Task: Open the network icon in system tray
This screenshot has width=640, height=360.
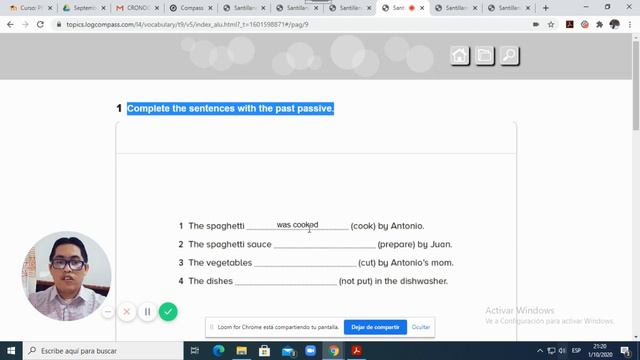Action: coord(551,351)
